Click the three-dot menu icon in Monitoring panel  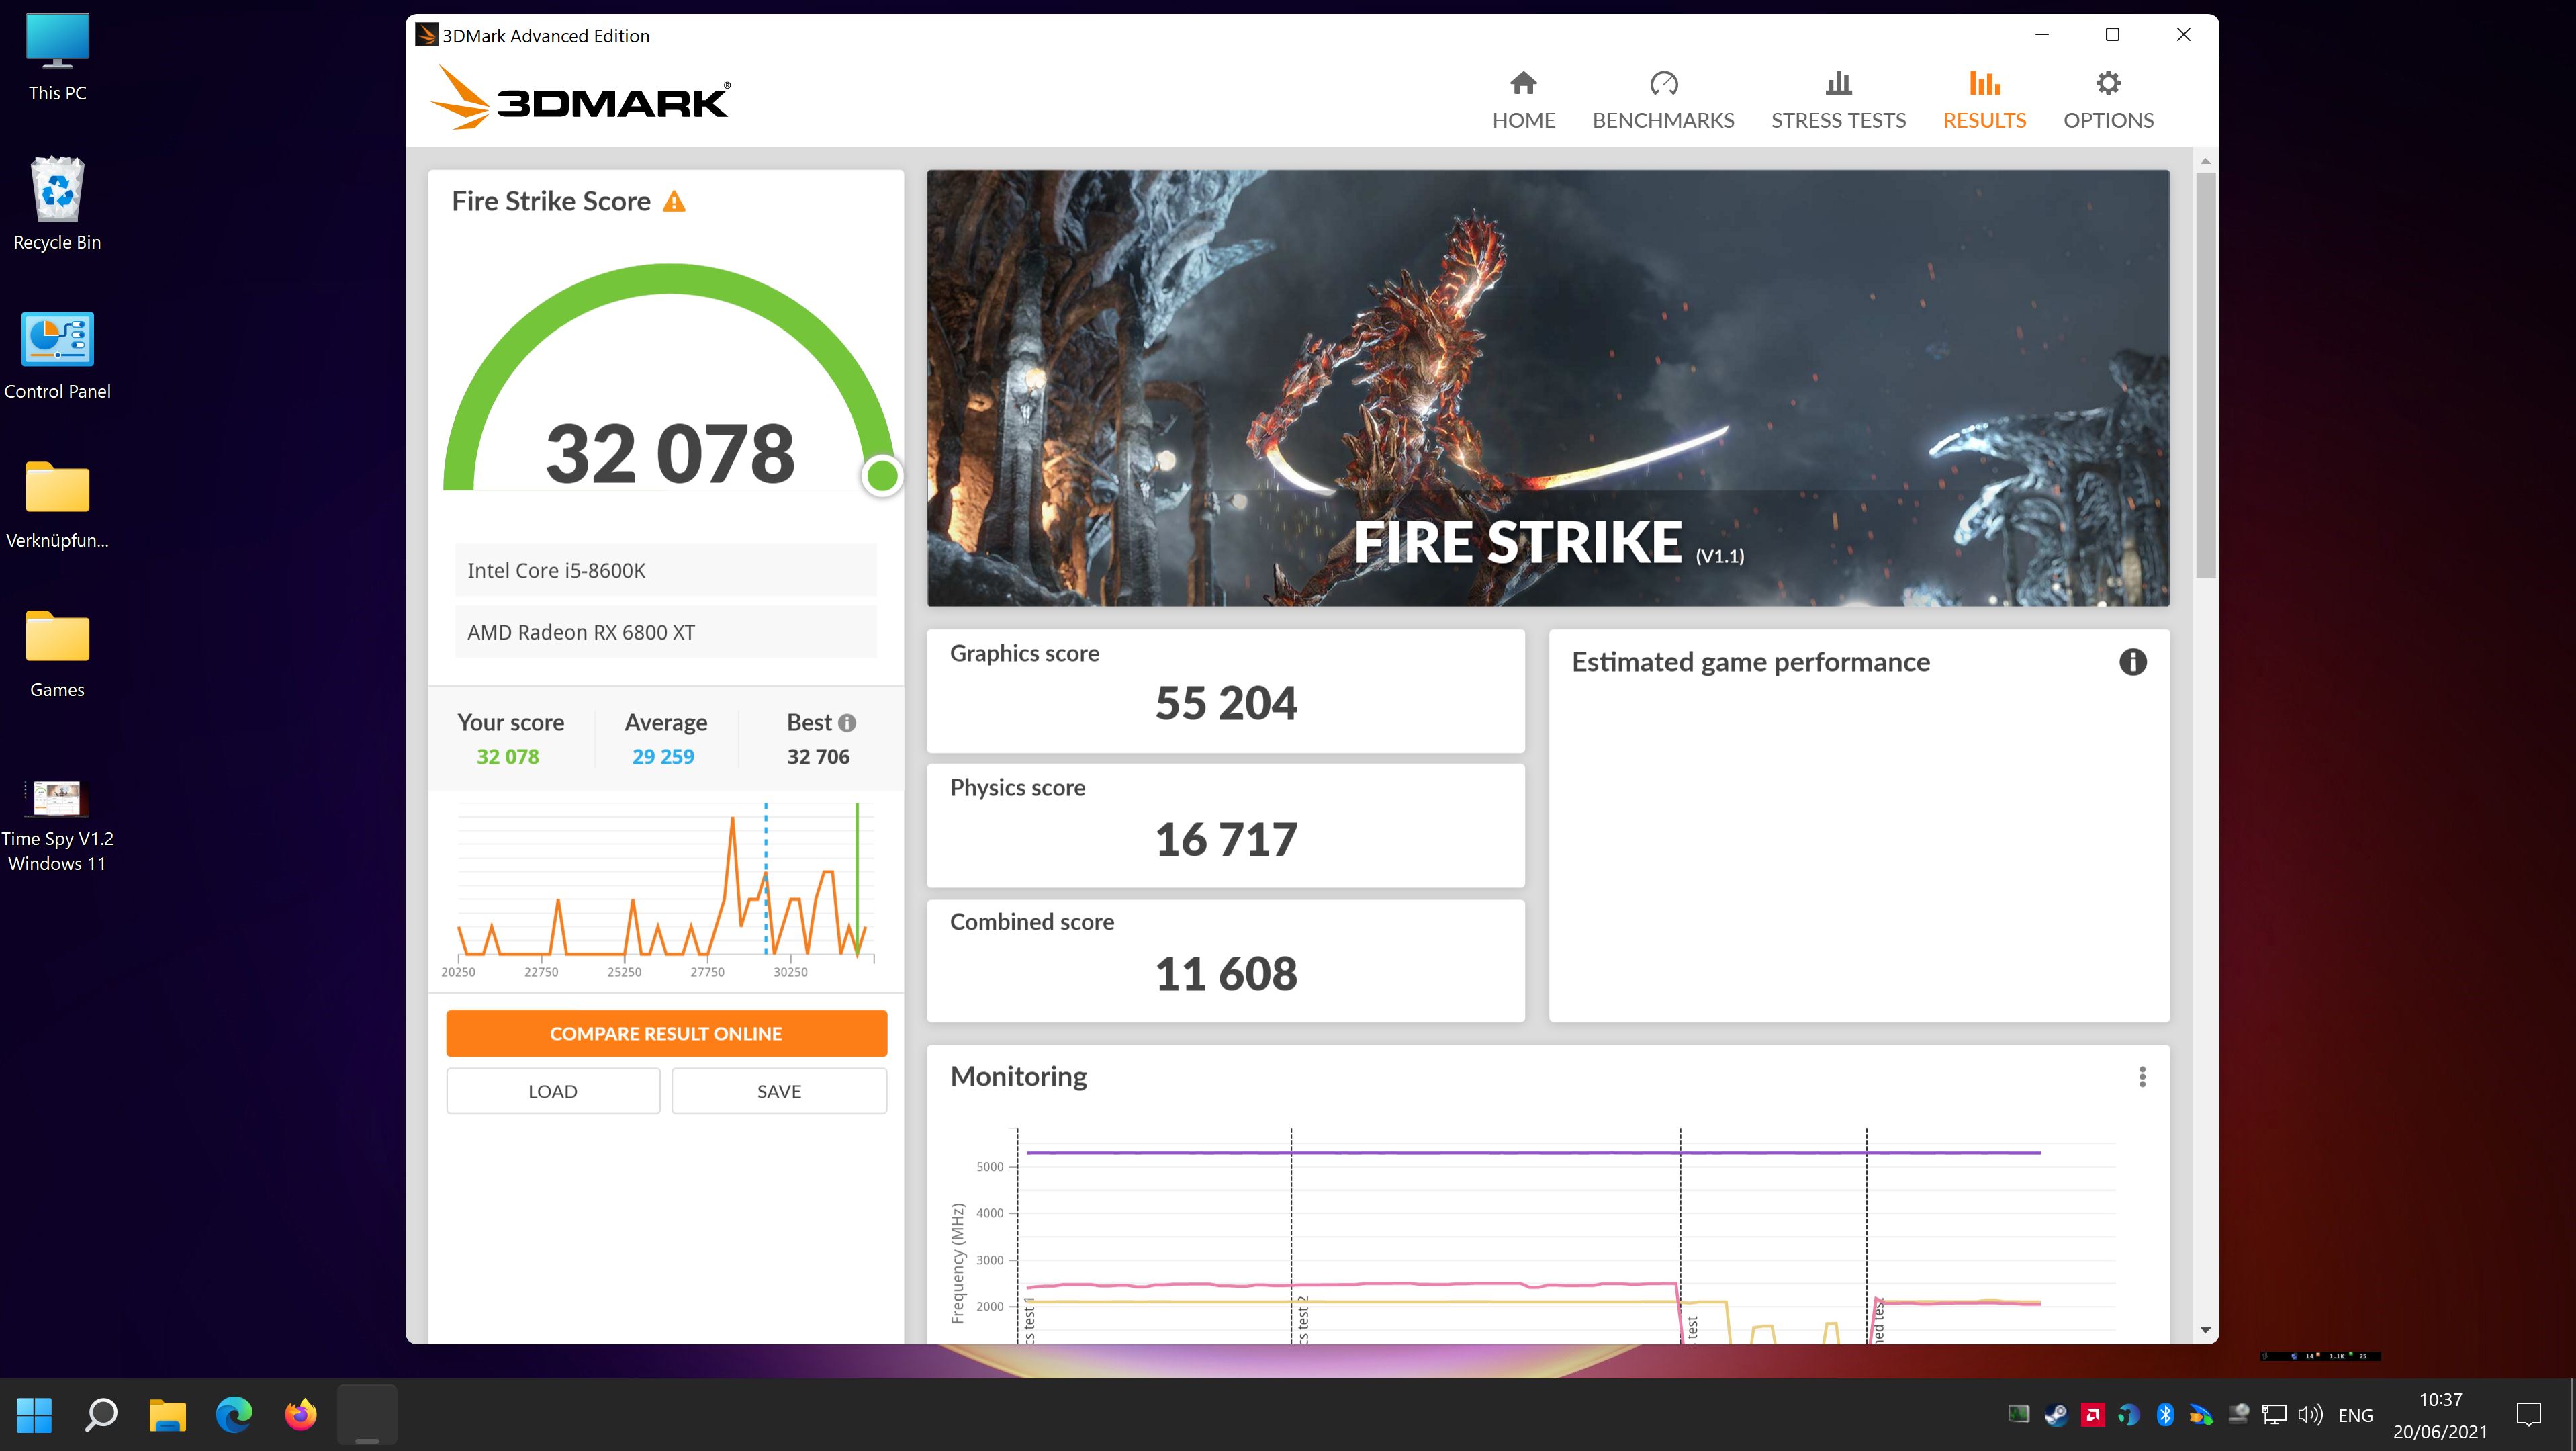click(x=2143, y=1076)
